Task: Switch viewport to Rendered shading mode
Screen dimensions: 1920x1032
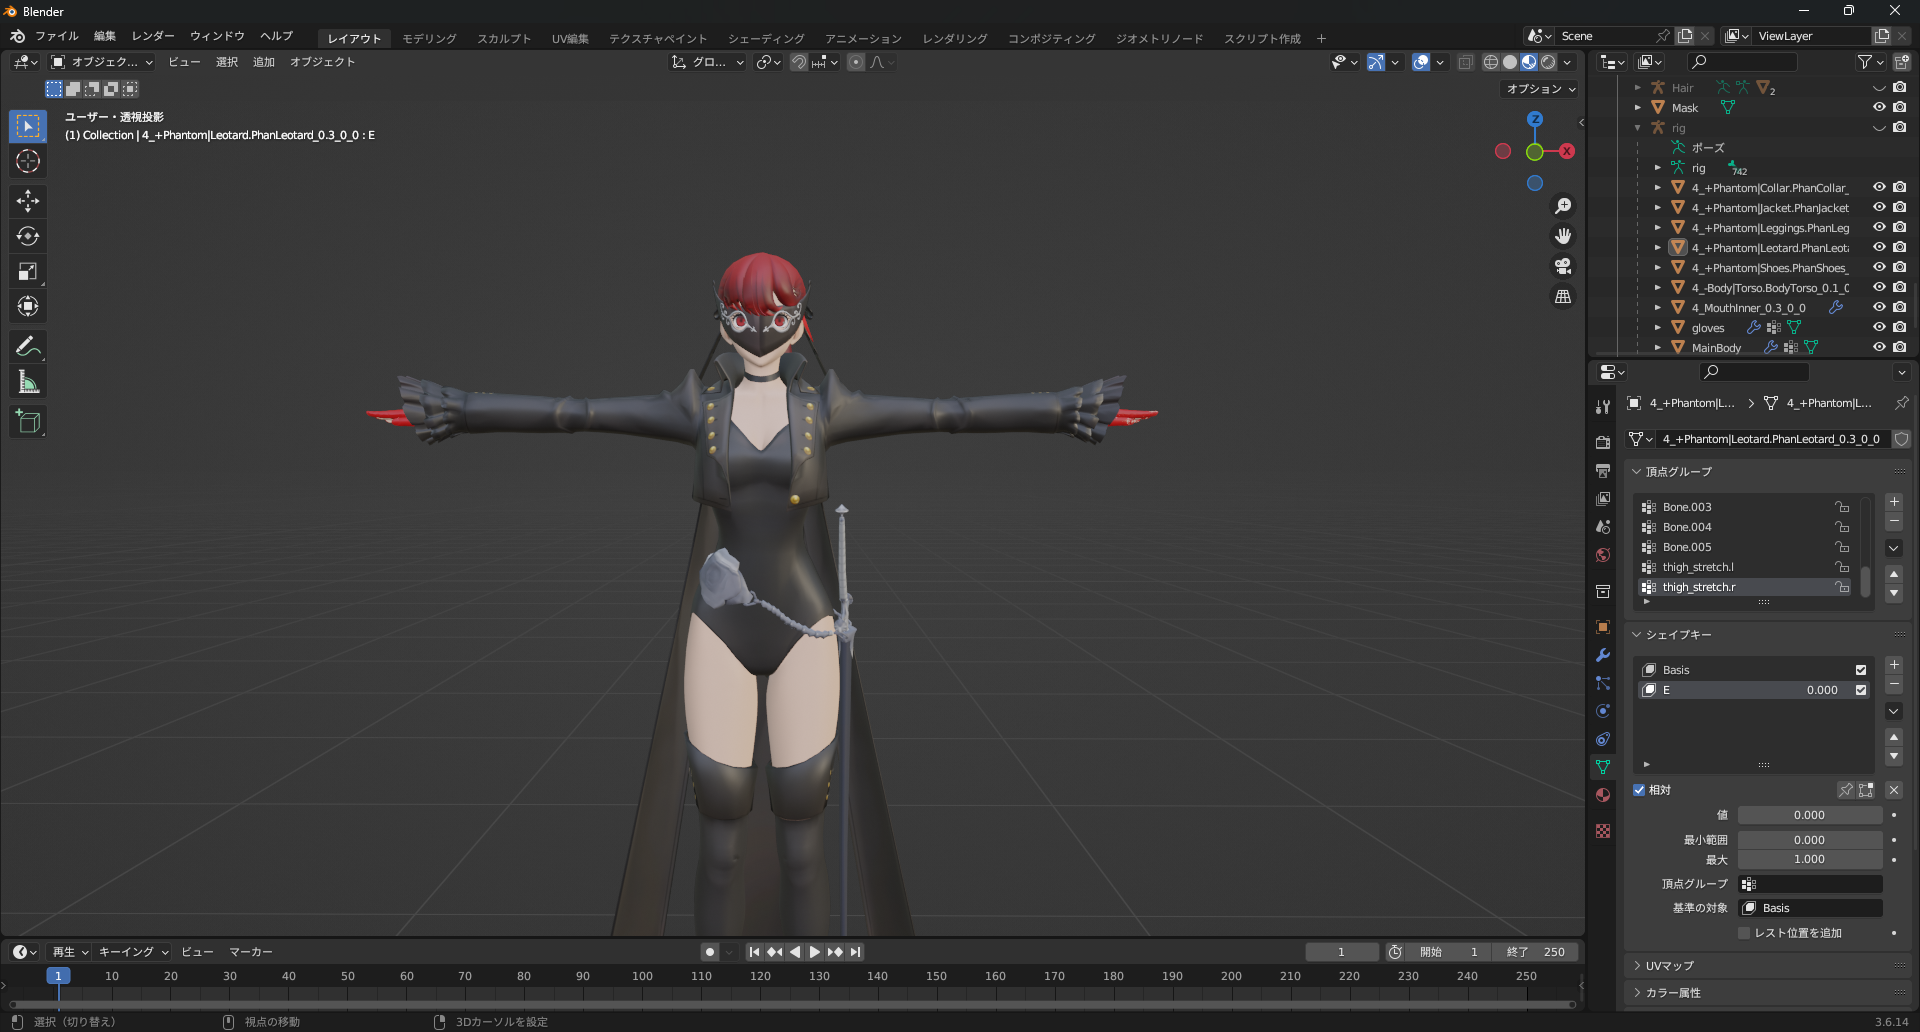Action: [x=1549, y=62]
